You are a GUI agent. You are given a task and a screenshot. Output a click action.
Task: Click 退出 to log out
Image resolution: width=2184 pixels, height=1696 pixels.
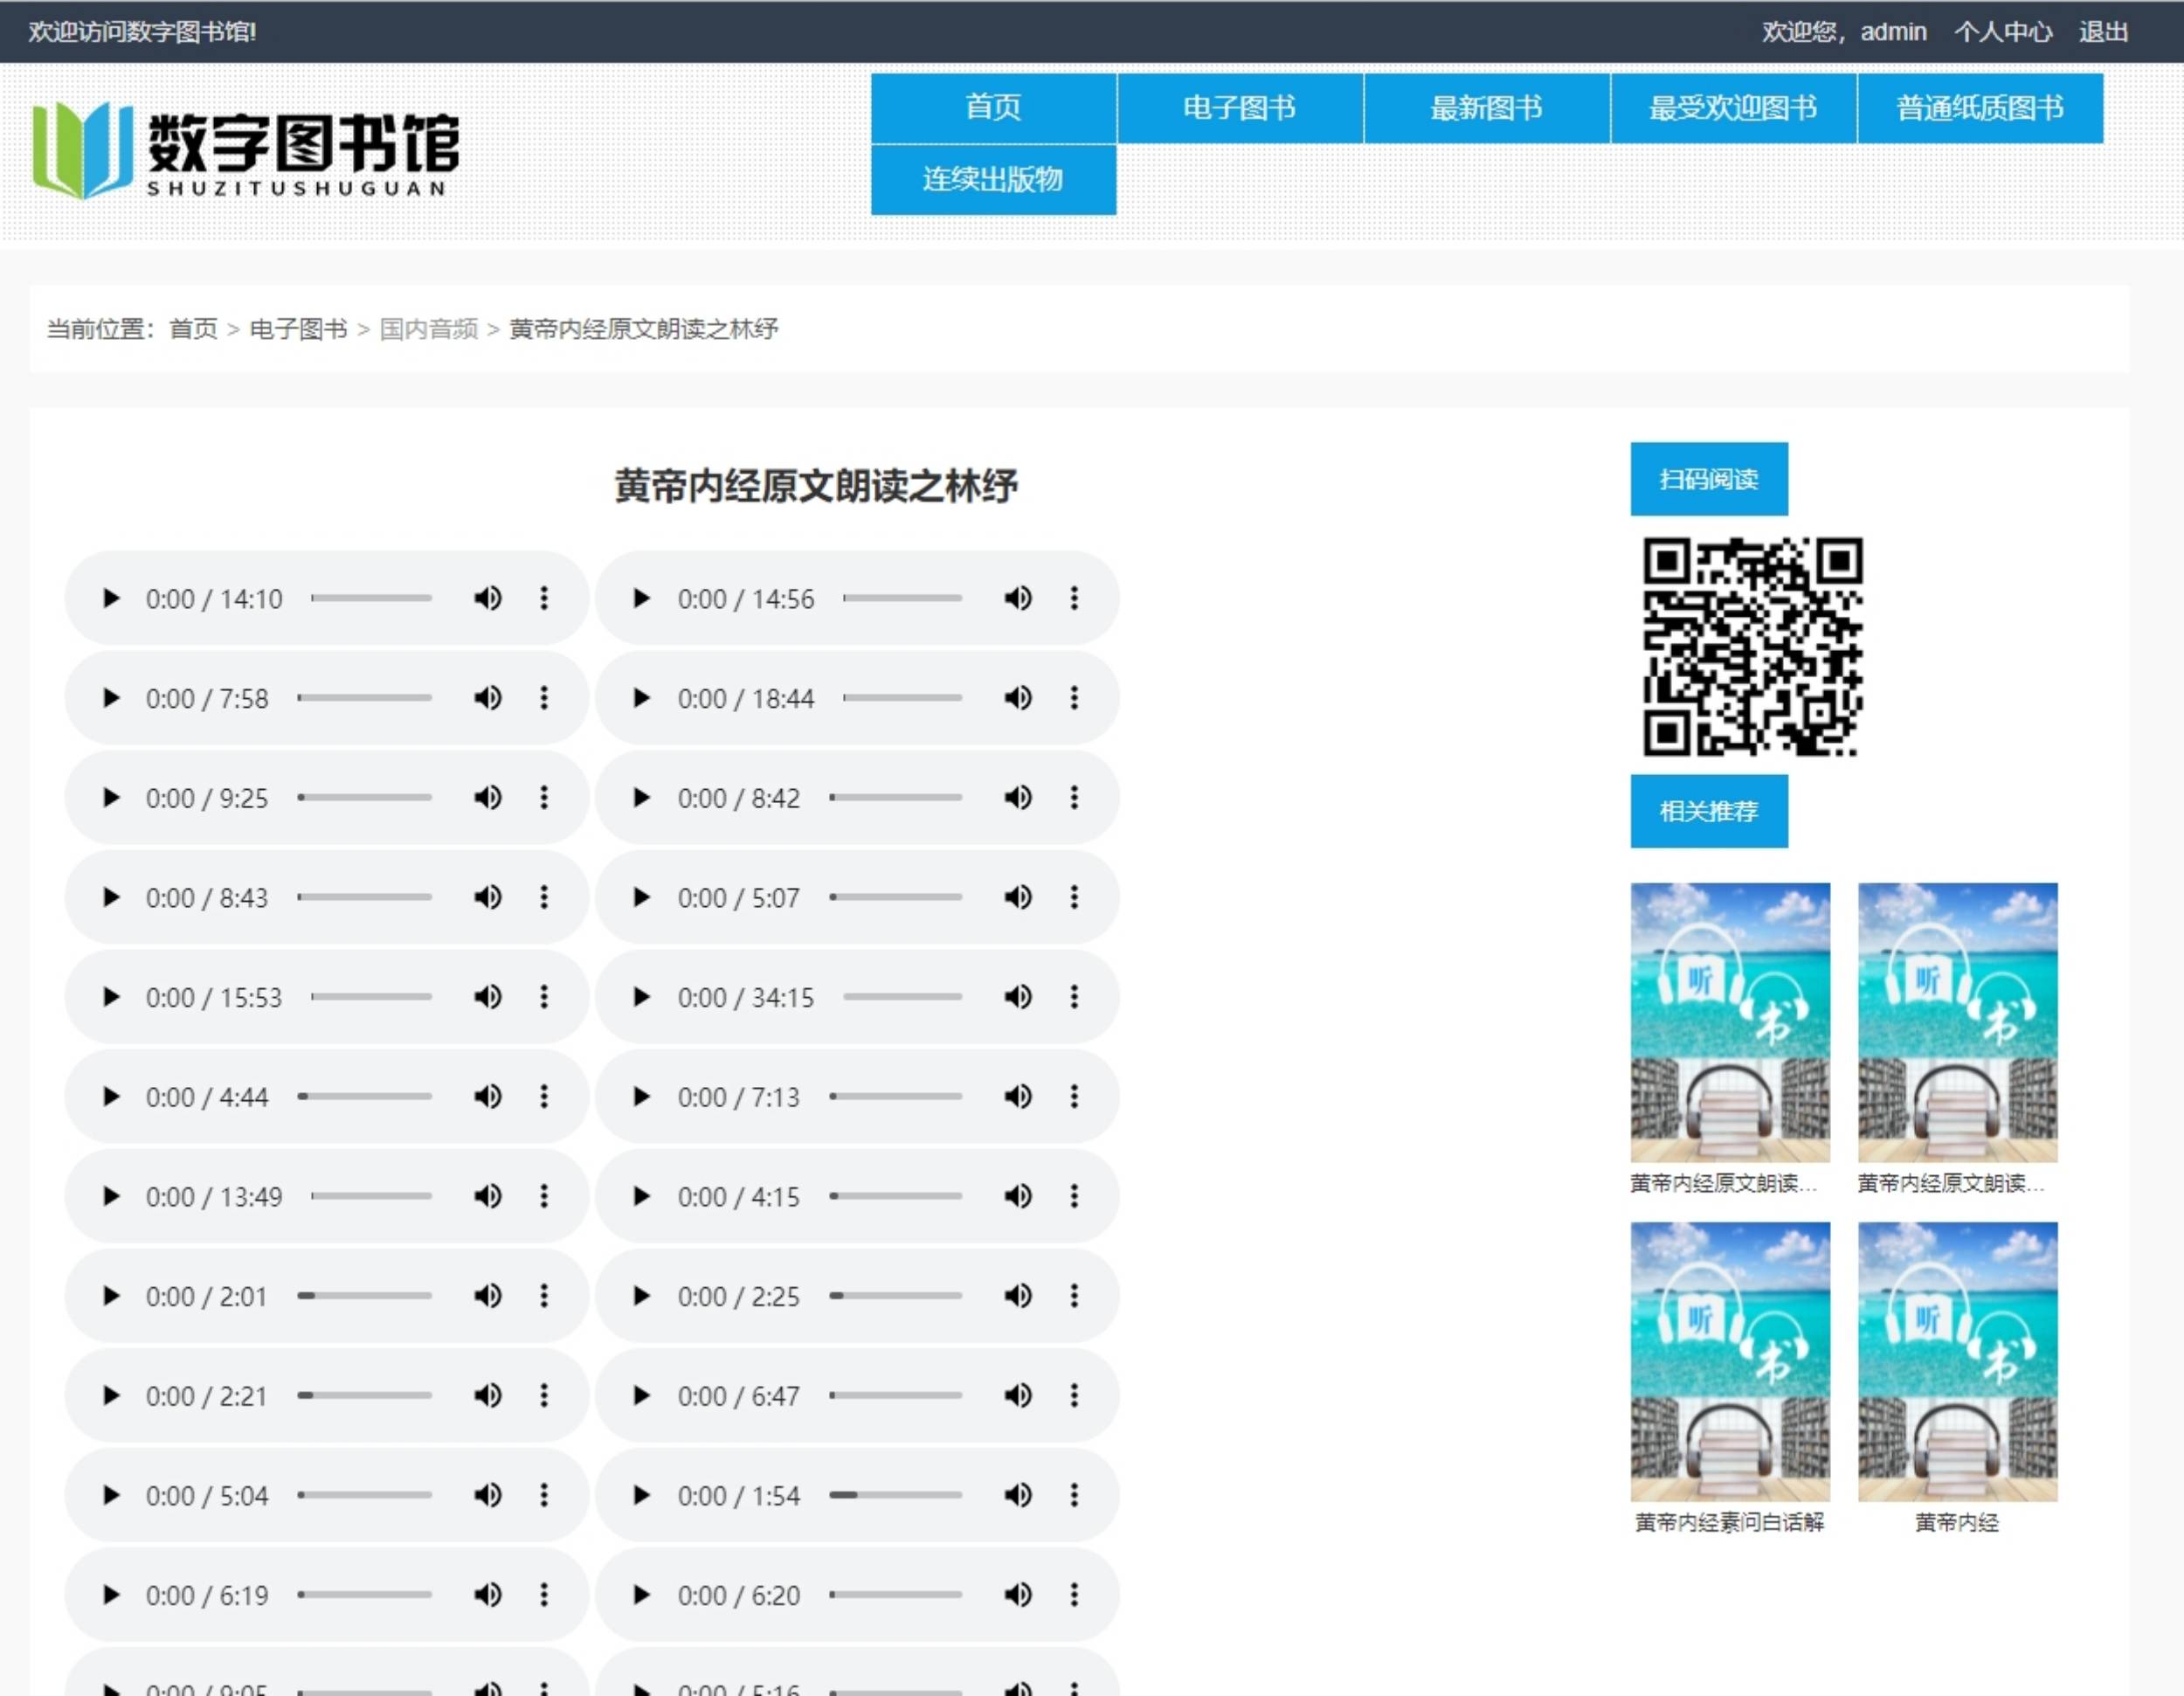(2103, 32)
